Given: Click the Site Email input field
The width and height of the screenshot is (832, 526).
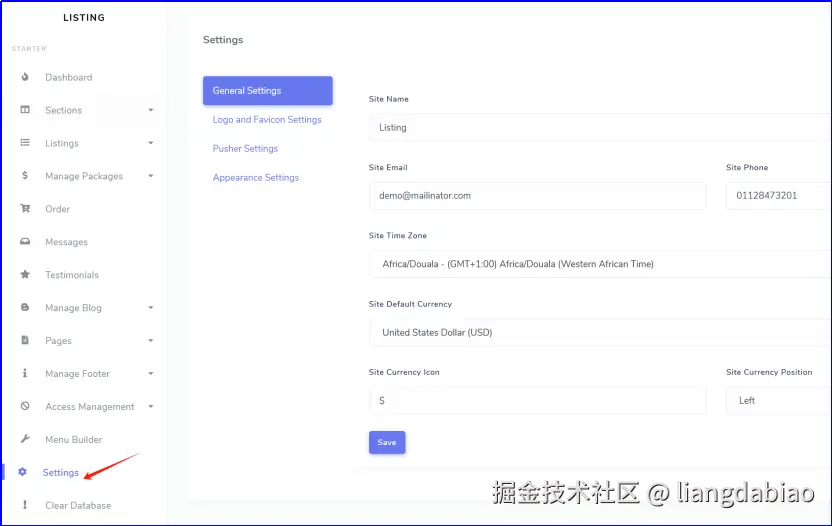Looking at the screenshot, I should [x=538, y=195].
